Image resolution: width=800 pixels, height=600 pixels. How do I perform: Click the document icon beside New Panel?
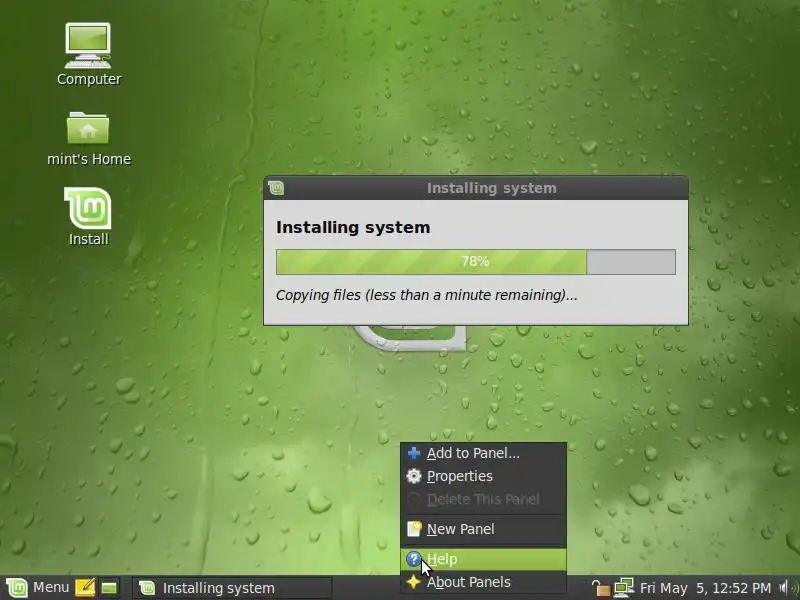pos(414,529)
